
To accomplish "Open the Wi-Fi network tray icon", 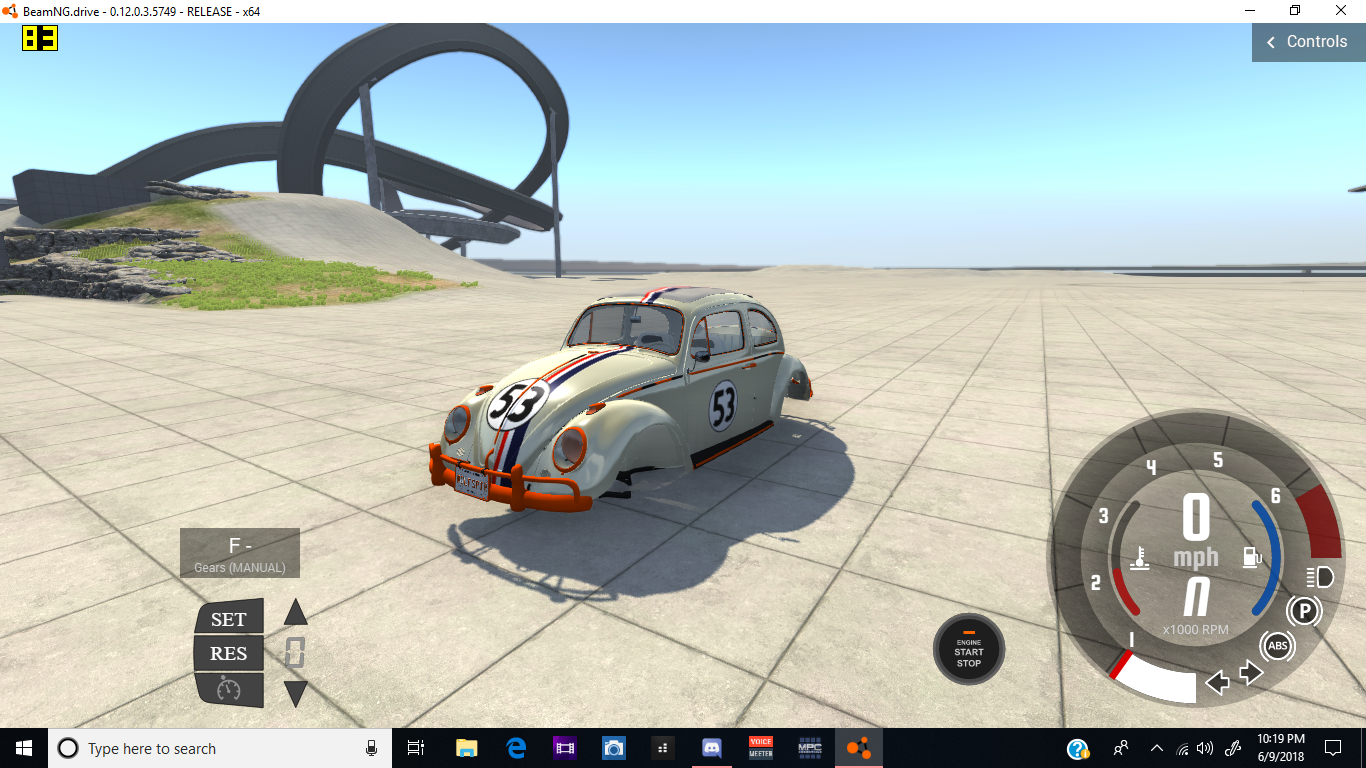I will [x=1183, y=748].
